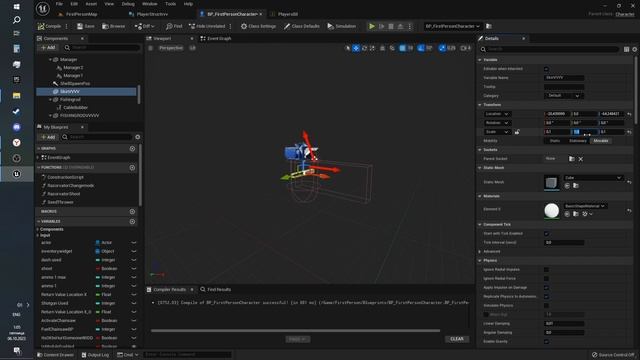The height and width of the screenshot is (360, 640).
Task: Click the Find toolbar button
Action: [x=174, y=26]
